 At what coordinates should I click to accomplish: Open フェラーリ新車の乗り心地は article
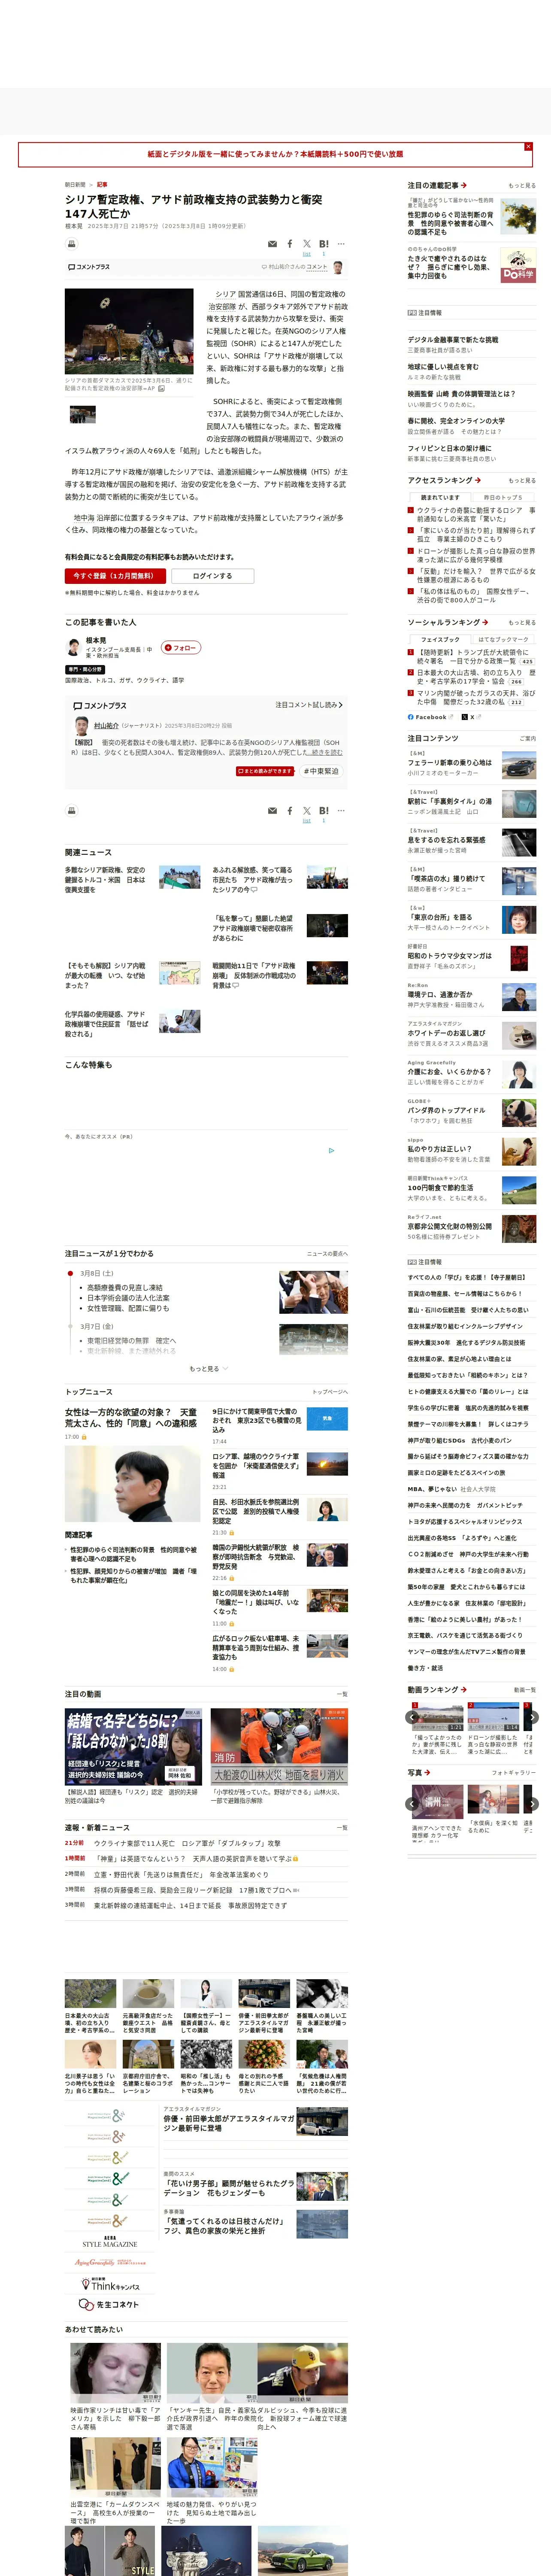pyautogui.click(x=450, y=763)
